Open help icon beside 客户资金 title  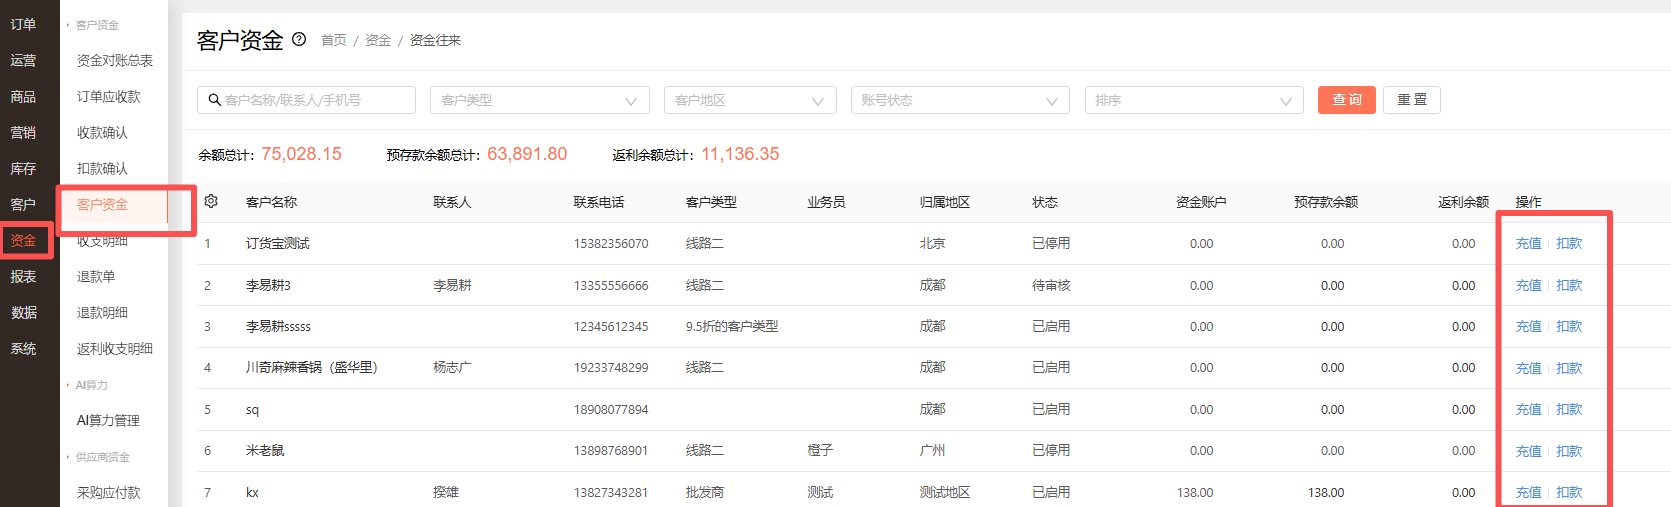click(299, 40)
